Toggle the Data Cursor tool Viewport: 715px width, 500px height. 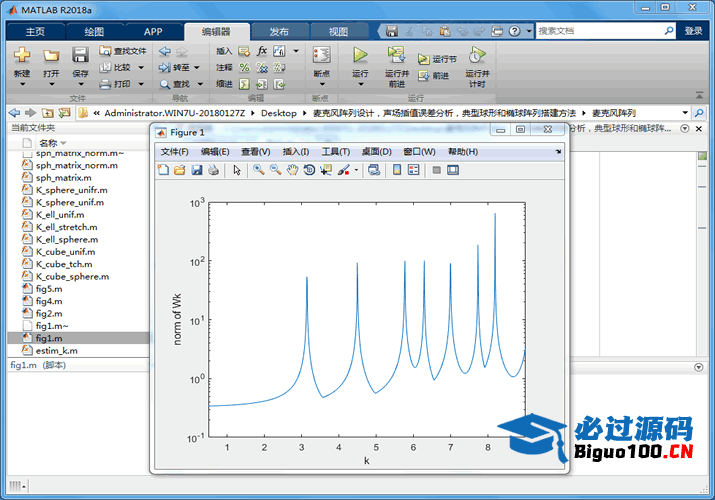[326, 170]
